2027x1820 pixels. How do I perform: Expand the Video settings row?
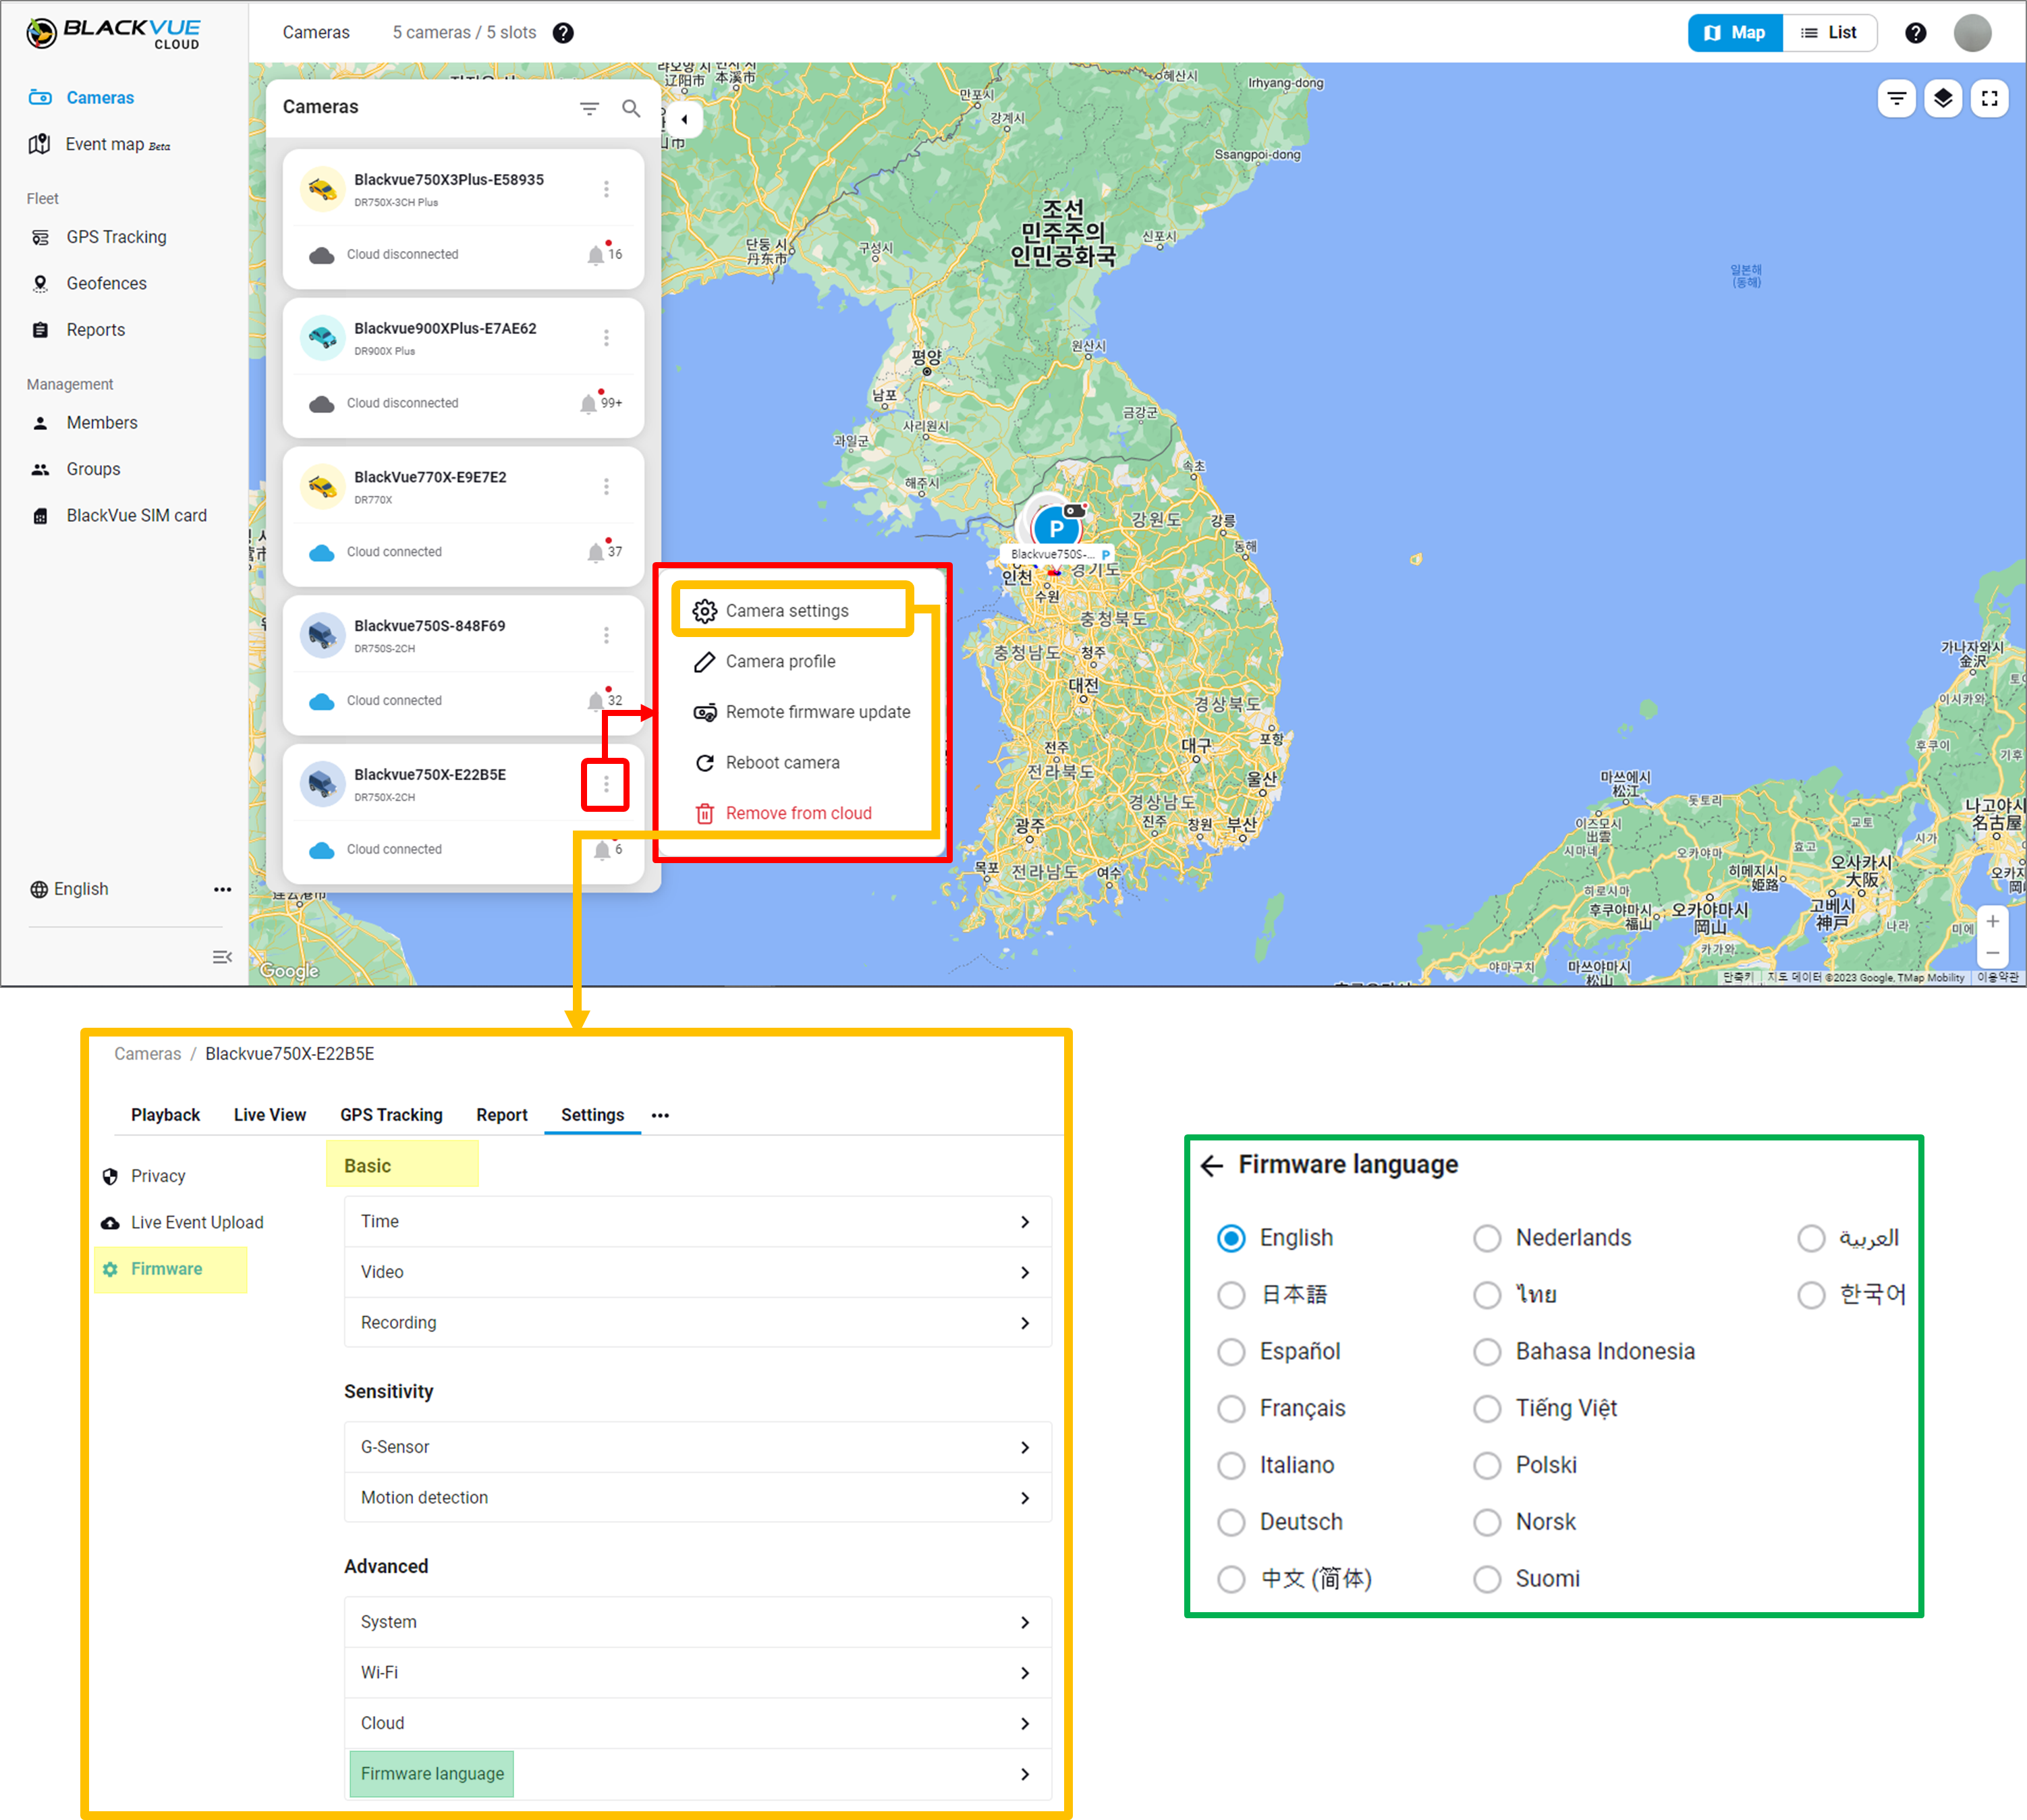coord(697,1272)
